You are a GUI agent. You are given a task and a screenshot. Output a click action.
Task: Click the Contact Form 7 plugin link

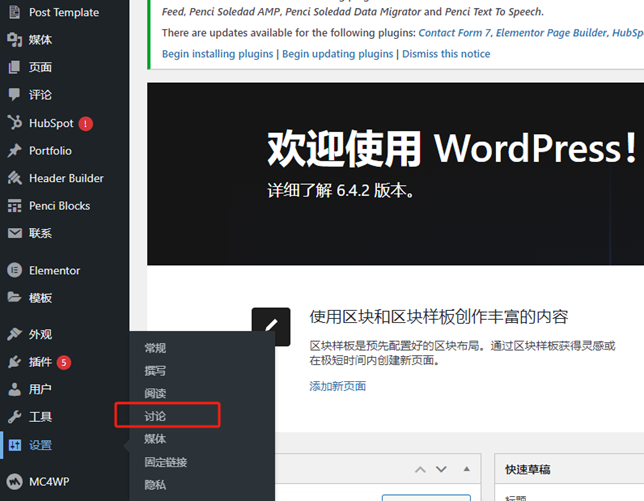pos(454,33)
